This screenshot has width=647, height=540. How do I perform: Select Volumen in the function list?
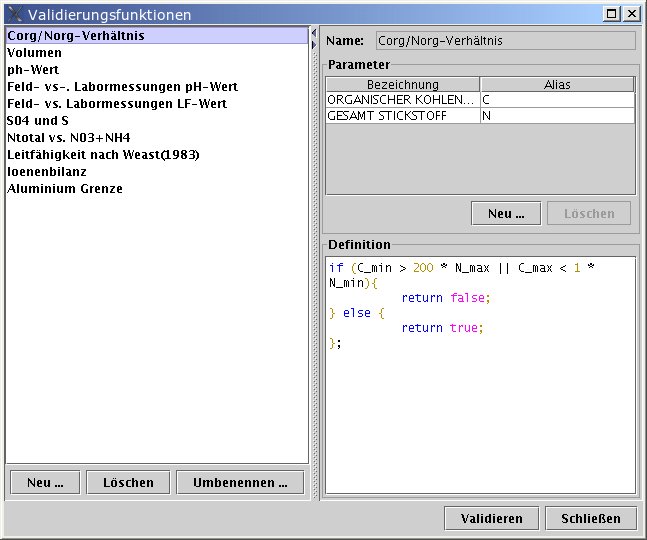[x=157, y=53]
